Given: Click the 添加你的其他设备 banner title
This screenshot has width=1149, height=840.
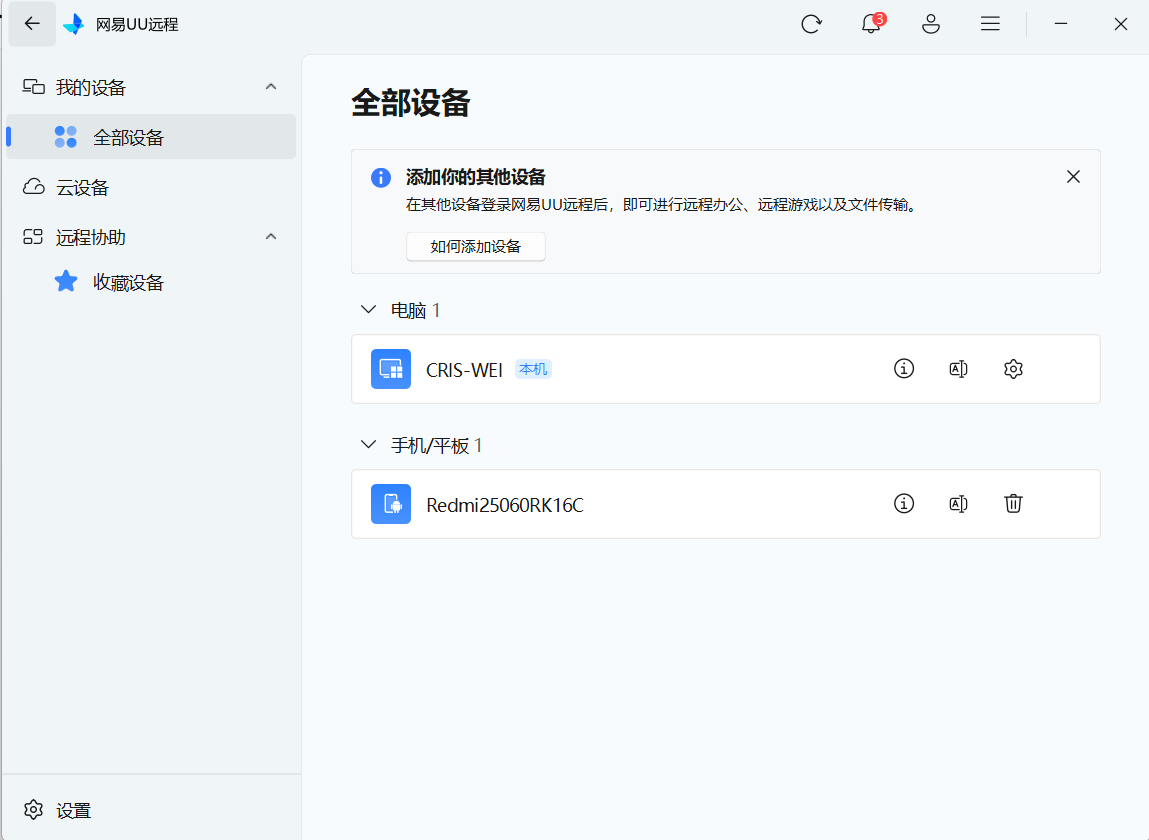Looking at the screenshot, I should tap(476, 177).
